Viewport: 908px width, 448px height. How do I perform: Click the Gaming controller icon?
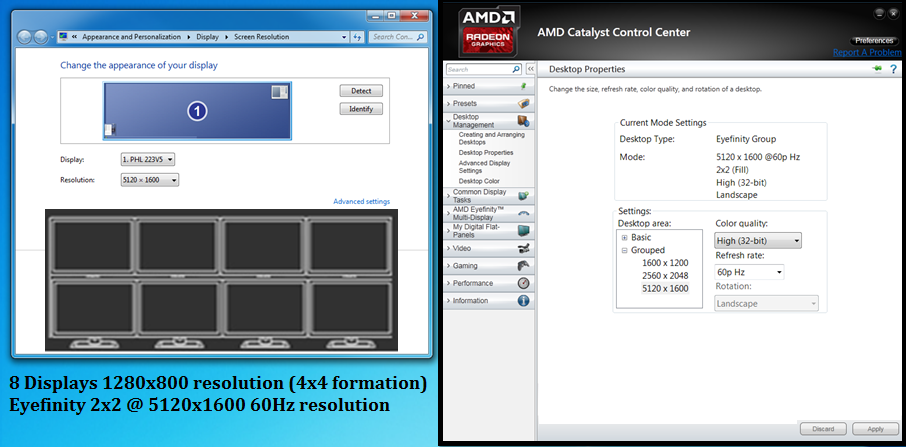(523, 266)
